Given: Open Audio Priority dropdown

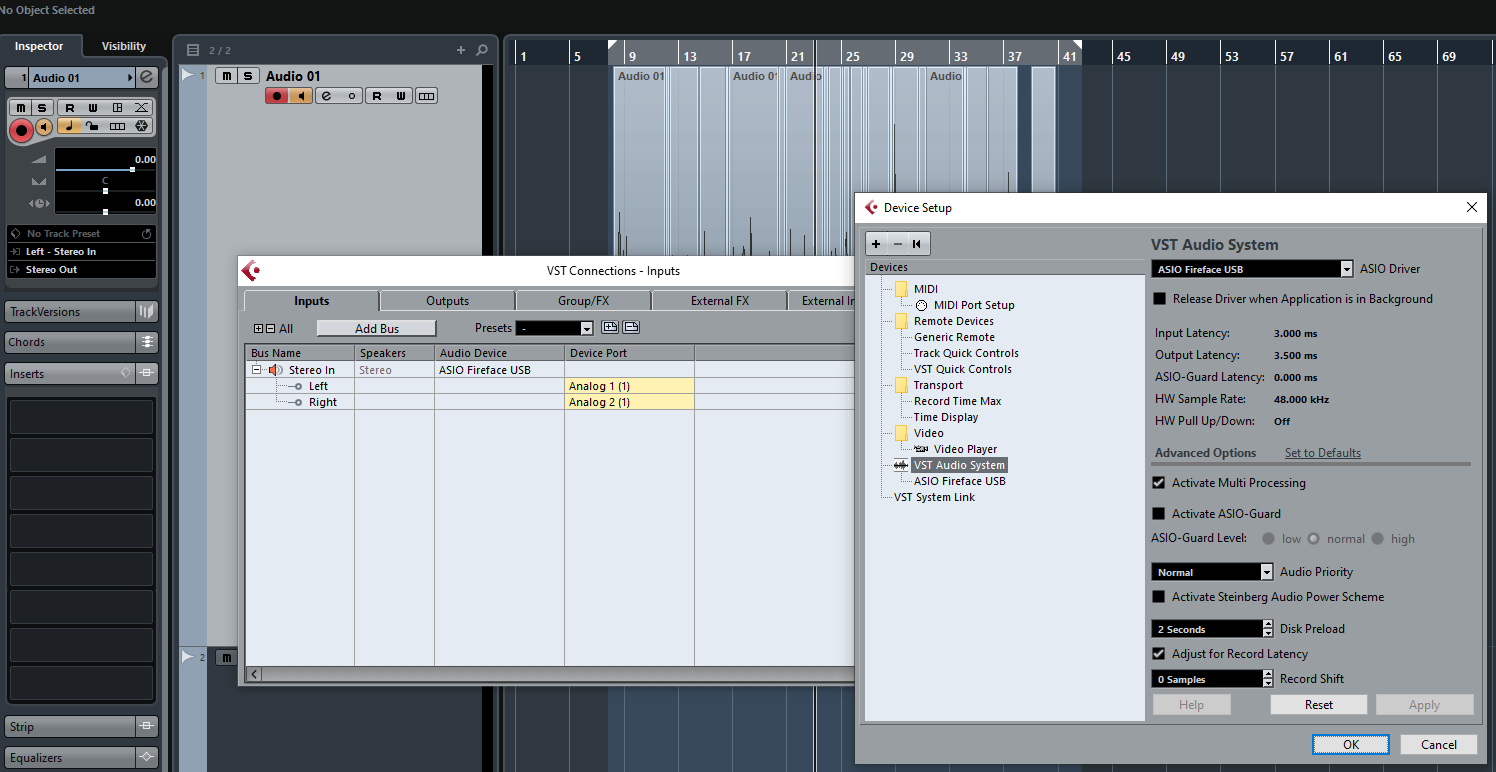Looking at the screenshot, I should click(1267, 572).
